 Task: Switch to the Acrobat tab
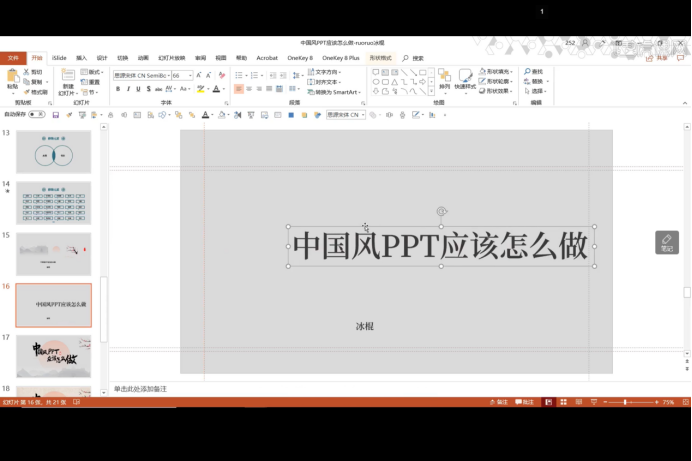point(267,58)
